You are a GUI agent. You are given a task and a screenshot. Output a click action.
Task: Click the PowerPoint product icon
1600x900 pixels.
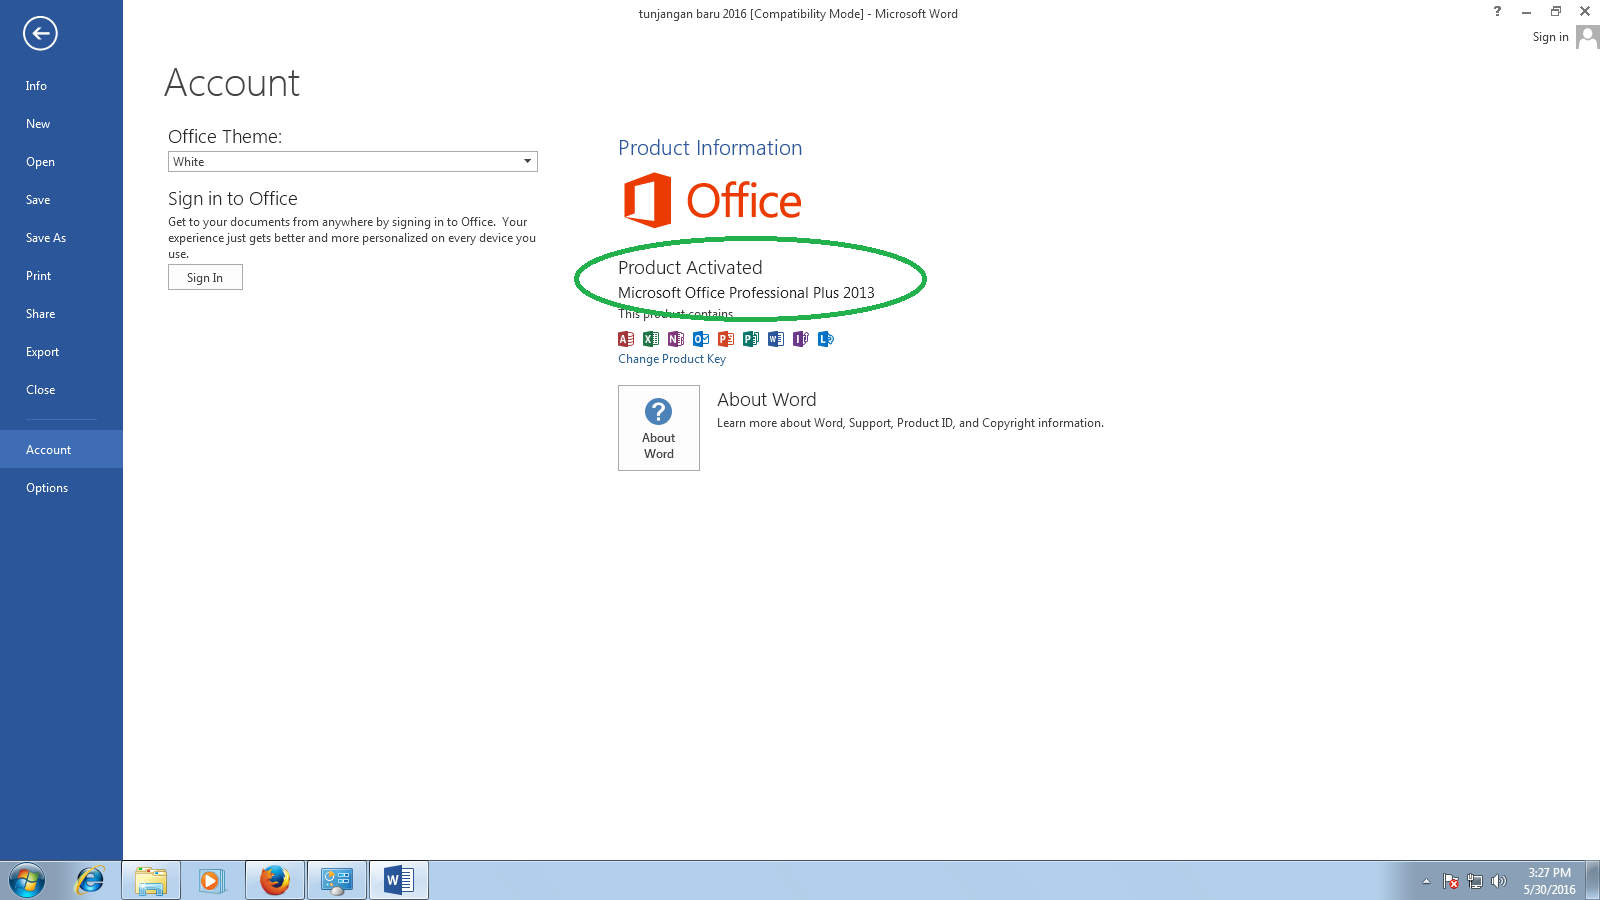(726, 339)
